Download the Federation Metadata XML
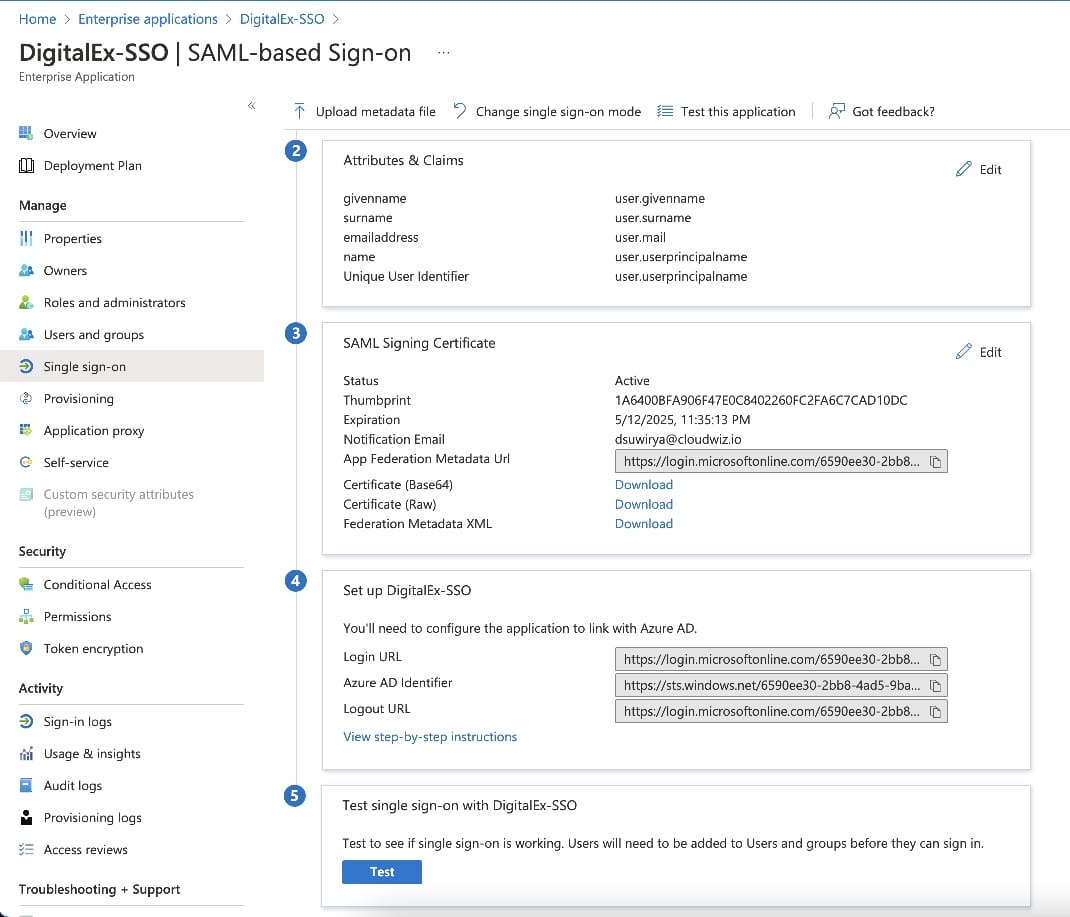 click(x=643, y=524)
